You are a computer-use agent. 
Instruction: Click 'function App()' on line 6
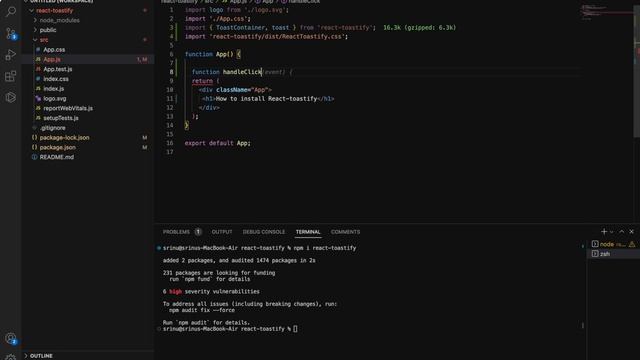point(209,54)
